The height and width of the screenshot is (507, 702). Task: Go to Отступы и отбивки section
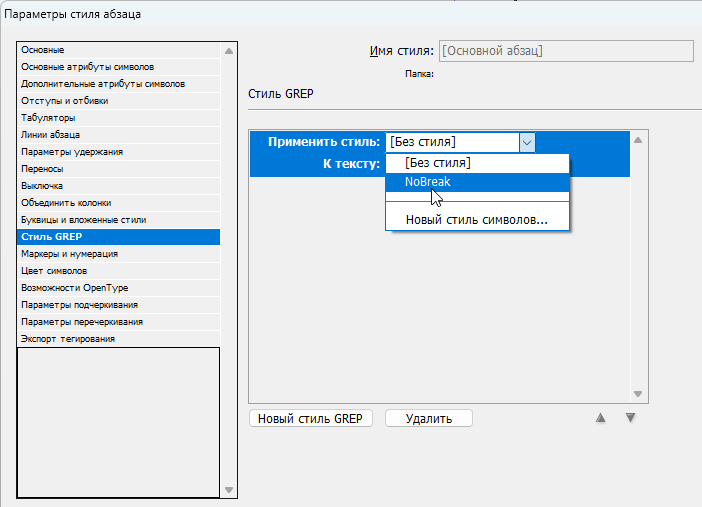point(65,101)
